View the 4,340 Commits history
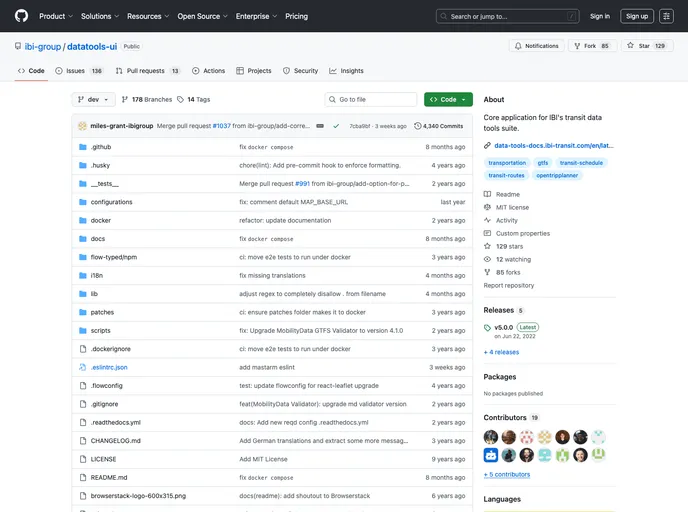Screen dimensions: 688x512 pyautogui.click(x=439, y=126)
